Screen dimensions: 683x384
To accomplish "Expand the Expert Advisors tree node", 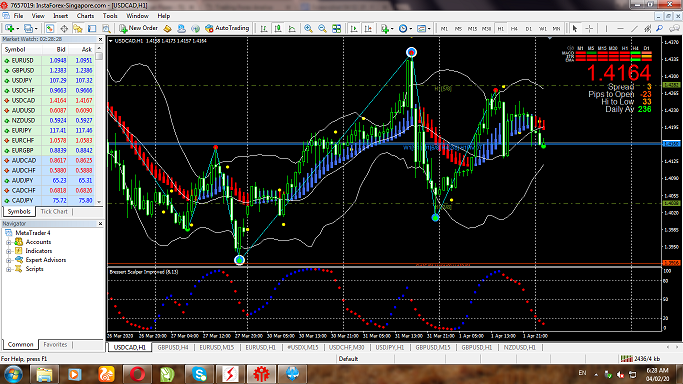I will [x=8, y=260].
